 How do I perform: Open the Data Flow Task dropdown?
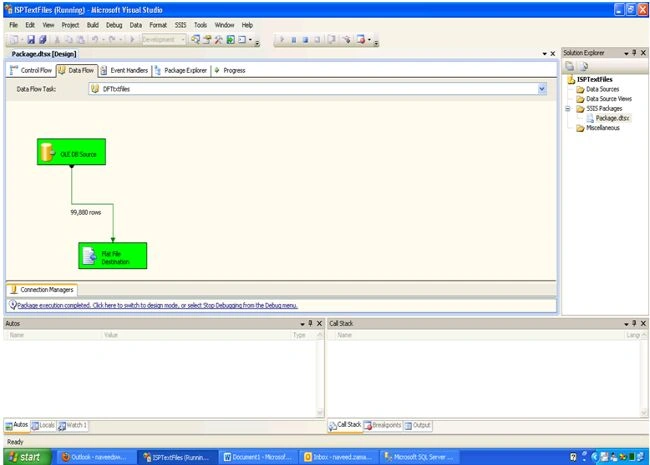[542, 89]
